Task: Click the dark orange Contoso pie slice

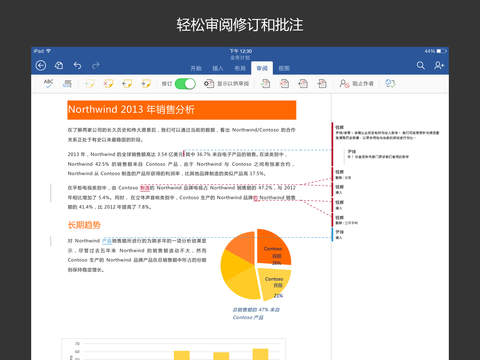Action: click(274, 247)
